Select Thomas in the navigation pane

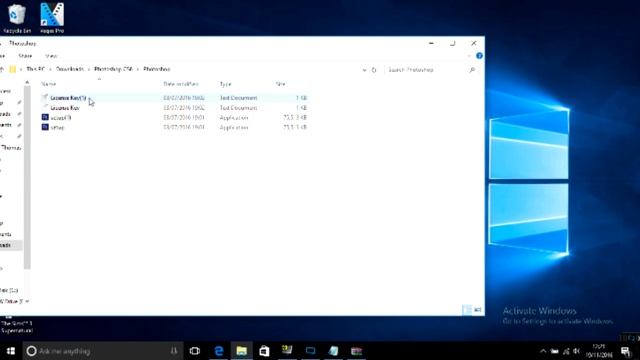click(11, 148)
